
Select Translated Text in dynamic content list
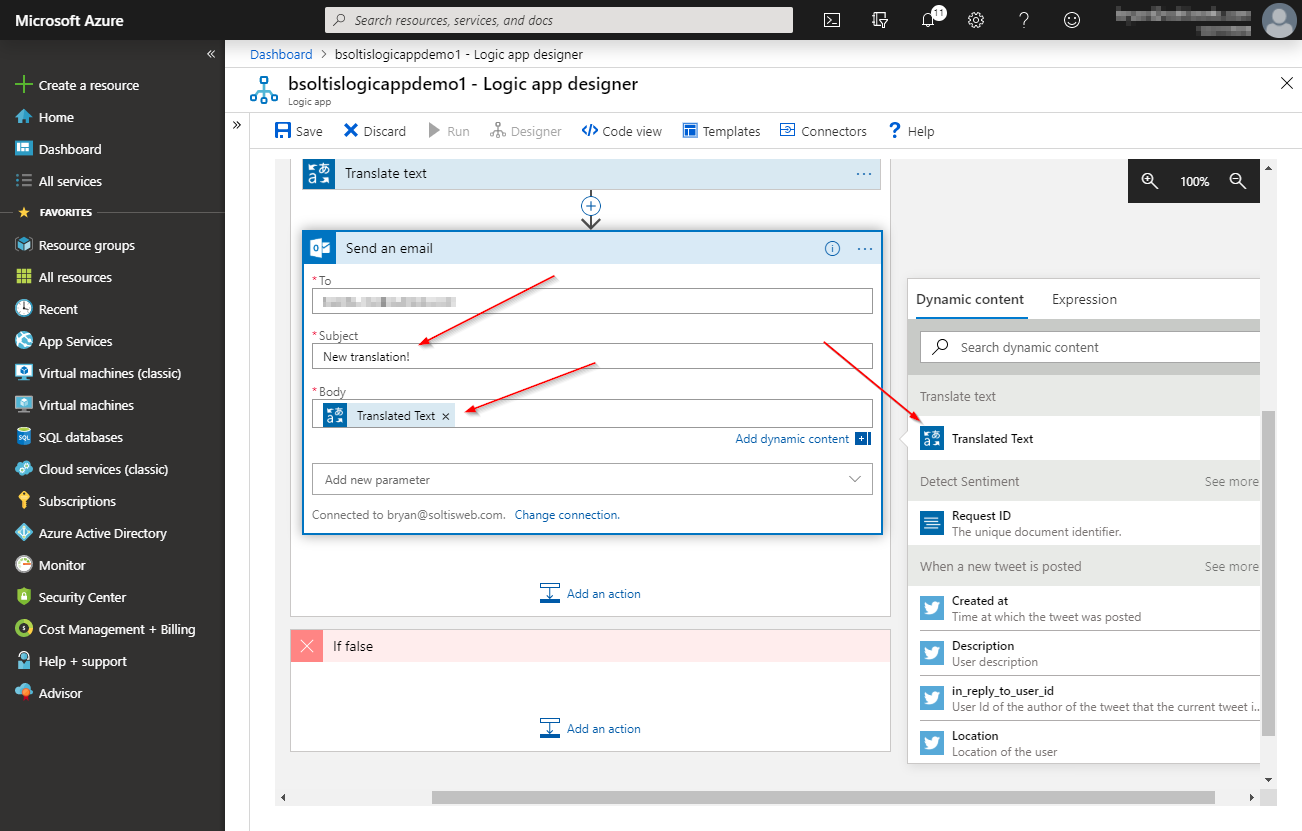992,439
